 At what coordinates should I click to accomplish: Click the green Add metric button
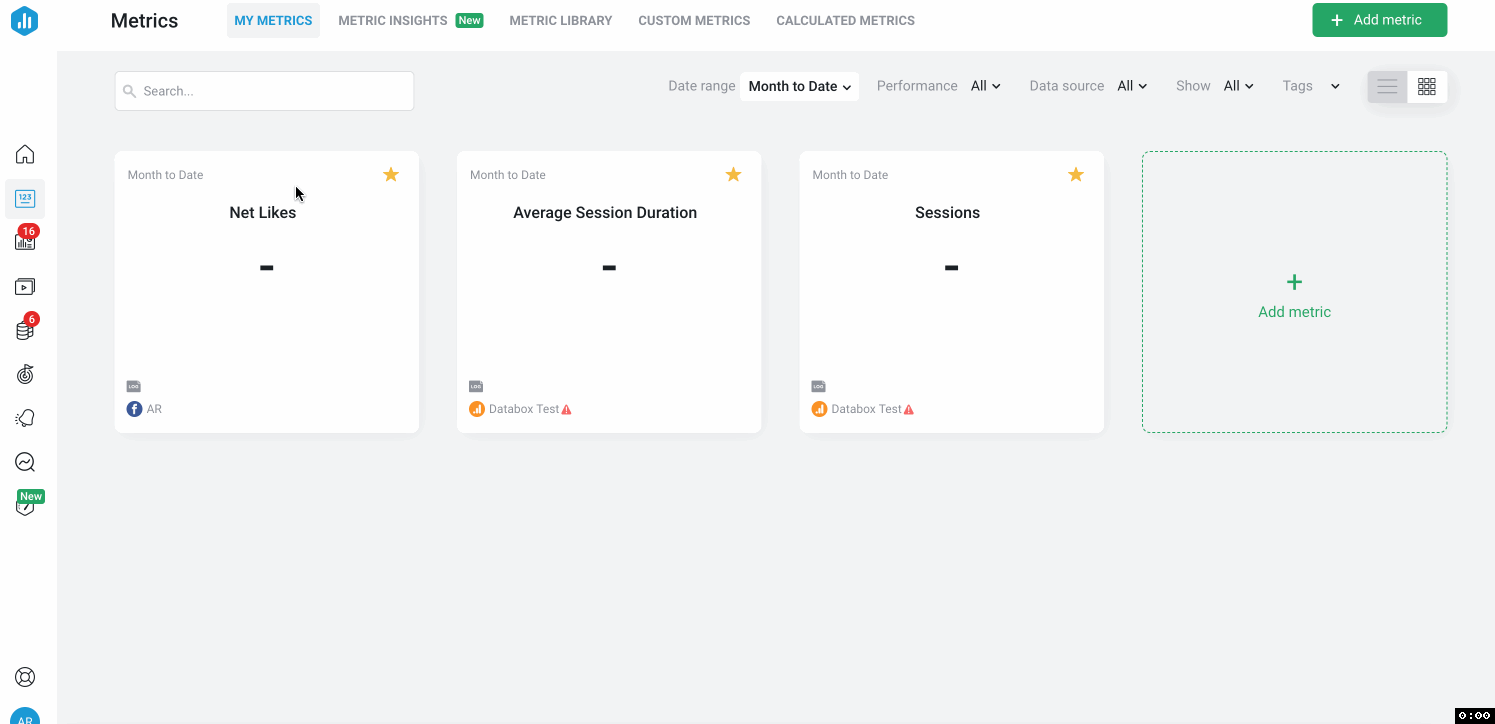pyautogui.click(x=1379, y=19)
